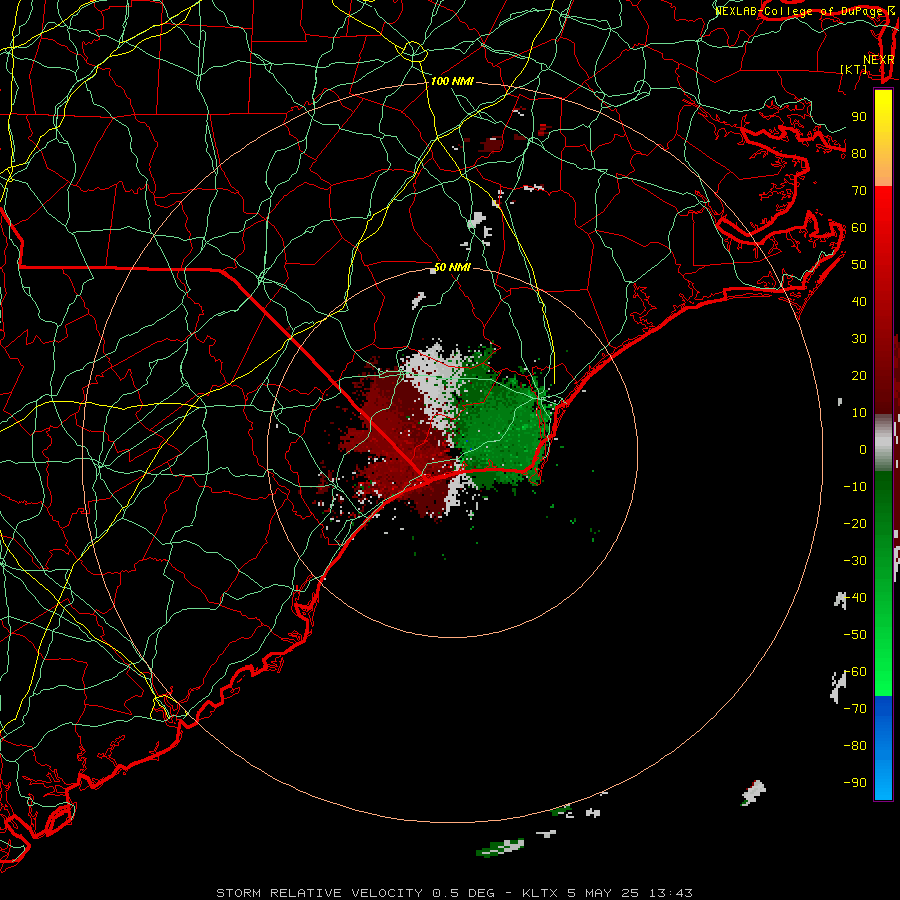Click the gray zero-velocity segment of color bar
Image resolution: width=900 pixels, height=900 pixels.
[883, 443]
